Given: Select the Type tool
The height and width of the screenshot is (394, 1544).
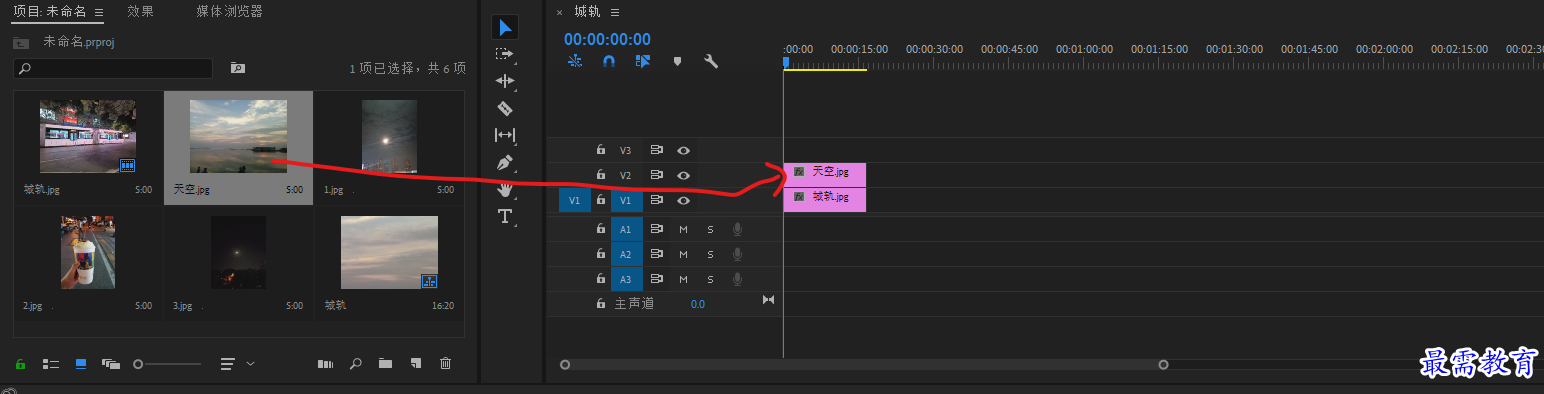Looking at the screenshot, I should 505,216.
